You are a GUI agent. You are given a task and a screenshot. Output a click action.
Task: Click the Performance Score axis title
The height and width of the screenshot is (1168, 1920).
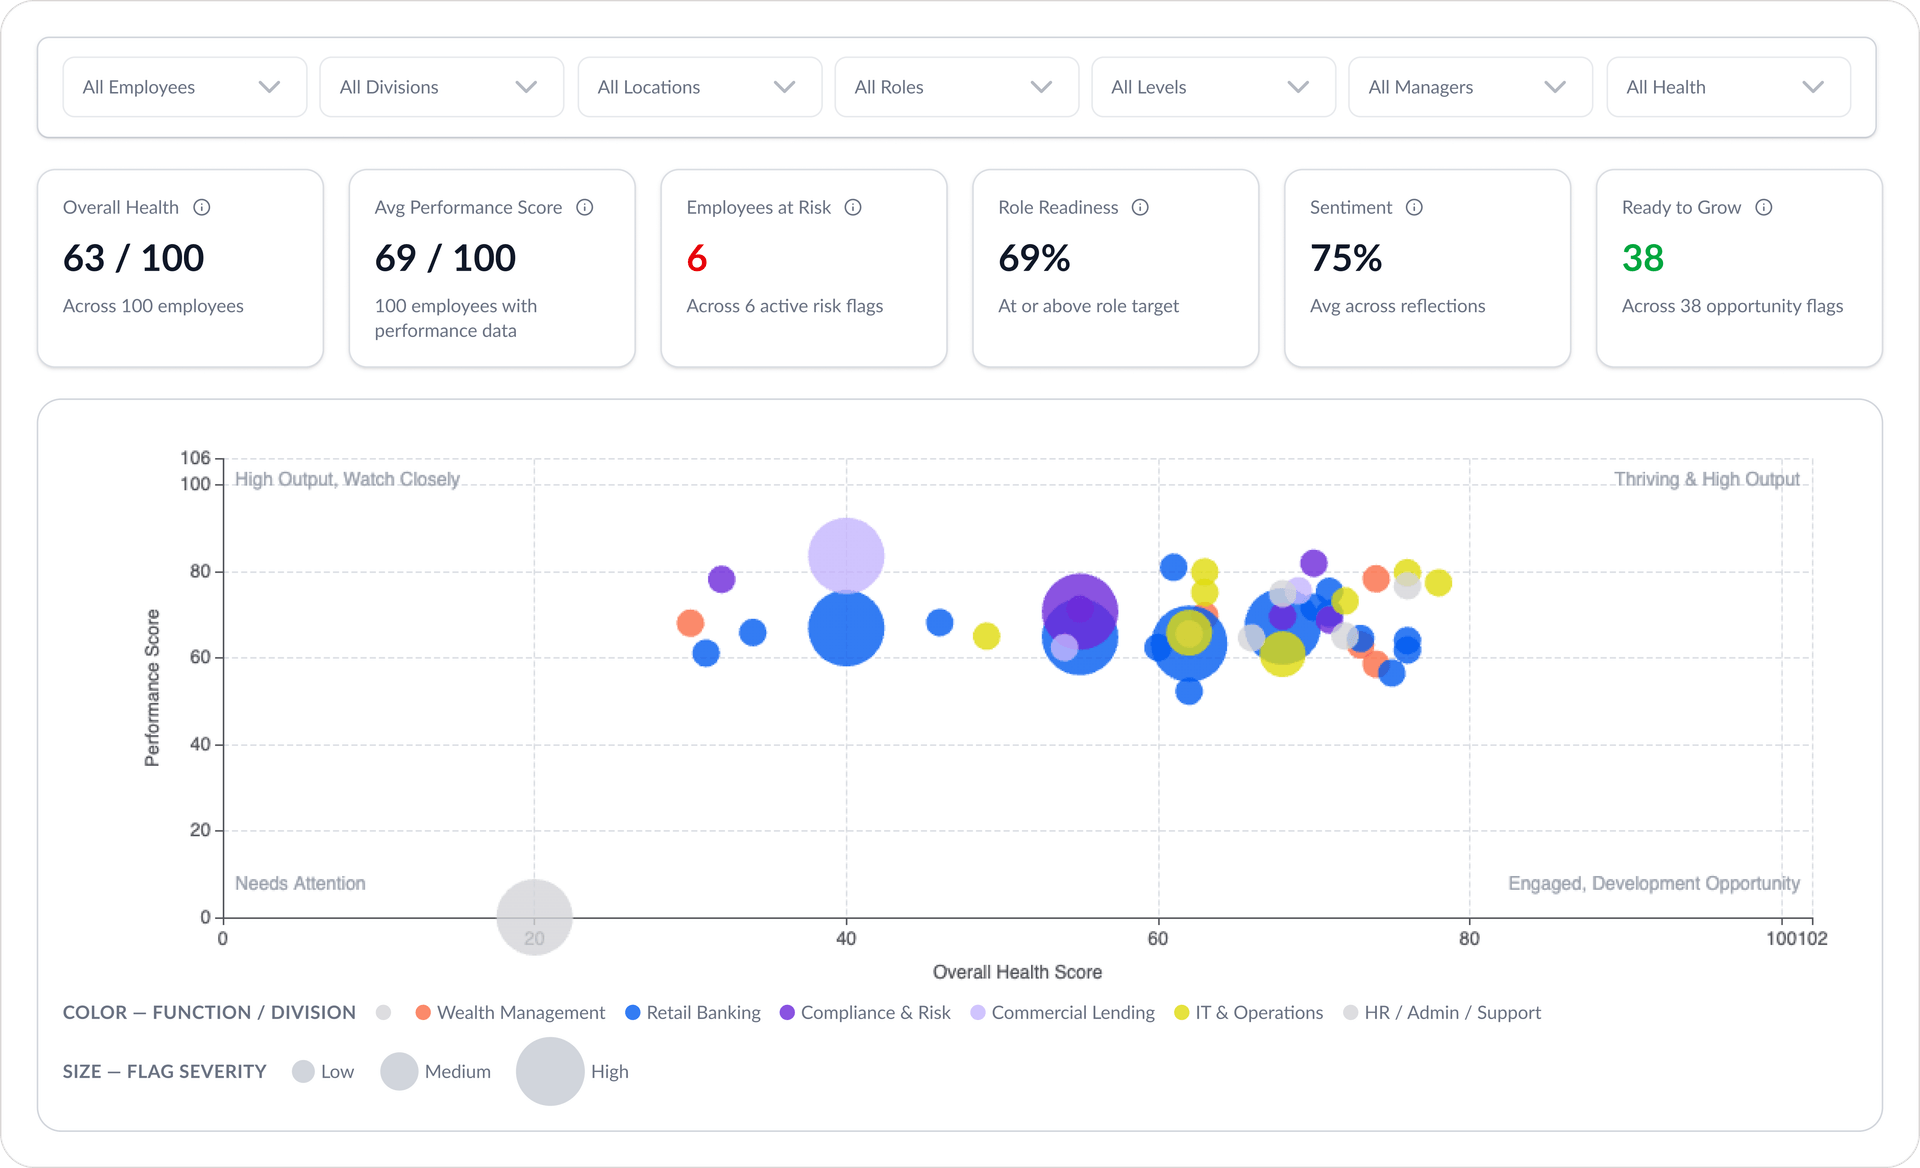[x=152, y=688]
